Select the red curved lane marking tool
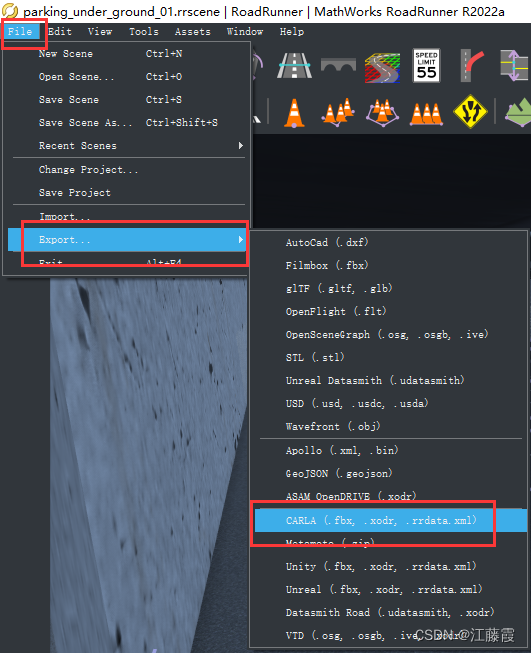Viewport: 531px width, 653px height. click(x=472, y=65)
